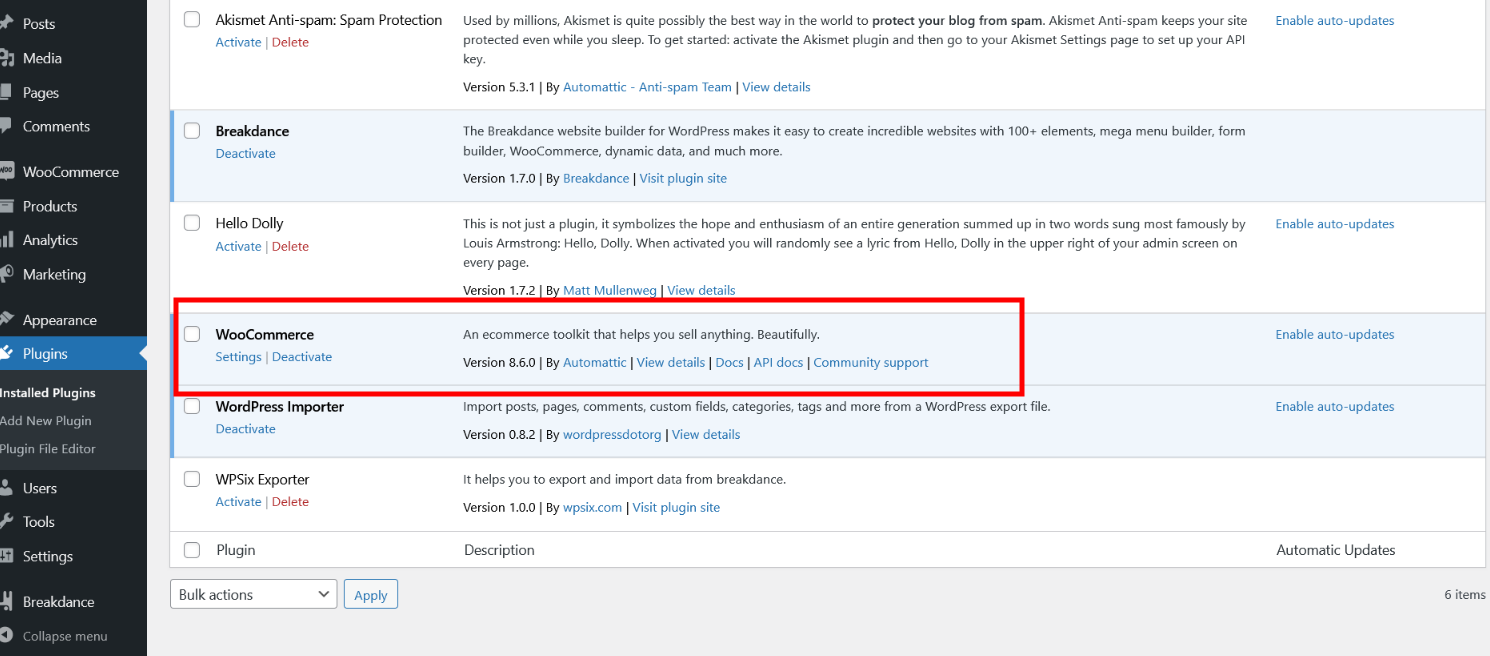1490x656 pixels.
Task: Click the Products box icon in sidebar
Action: [x=5, y=206]
